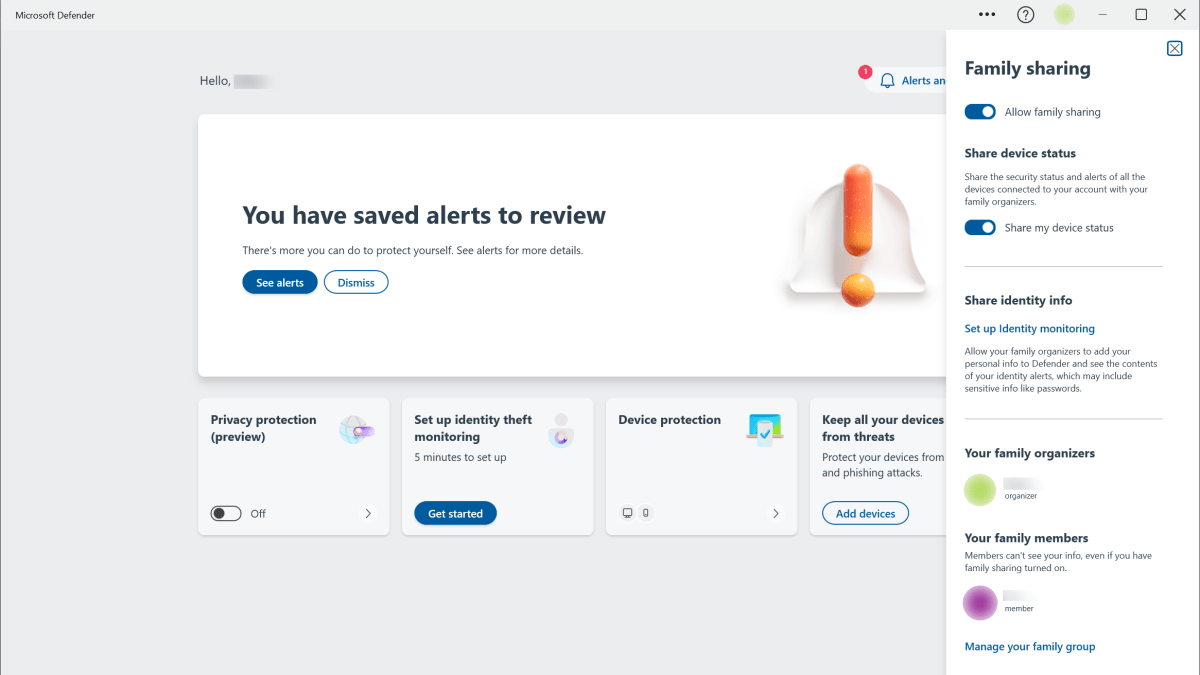Click the Add devices button
The width and height of the screenshot is (1200, 675).
pyautogui.click(x=865, y=514)
